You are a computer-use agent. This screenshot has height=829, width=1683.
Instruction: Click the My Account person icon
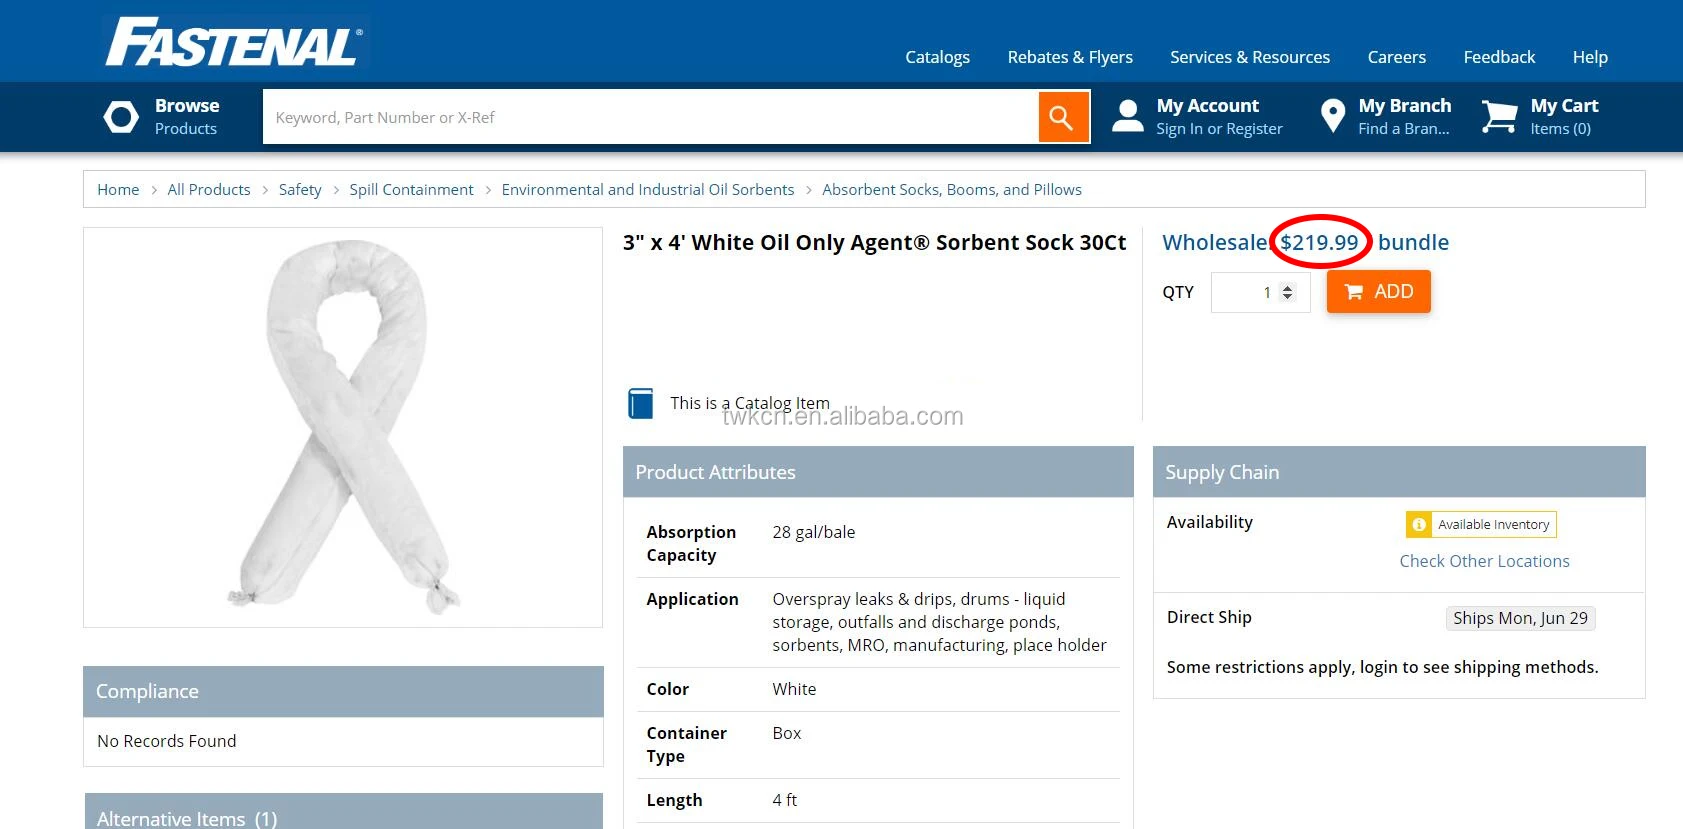point(1128,117)
